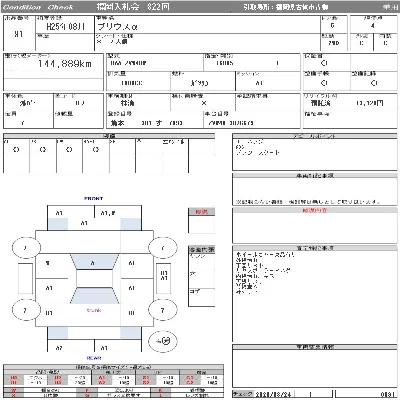The height and width of the screenshot is (400, 400).
Task: Click the lot number 81 cell
Action: pos(19,34)
